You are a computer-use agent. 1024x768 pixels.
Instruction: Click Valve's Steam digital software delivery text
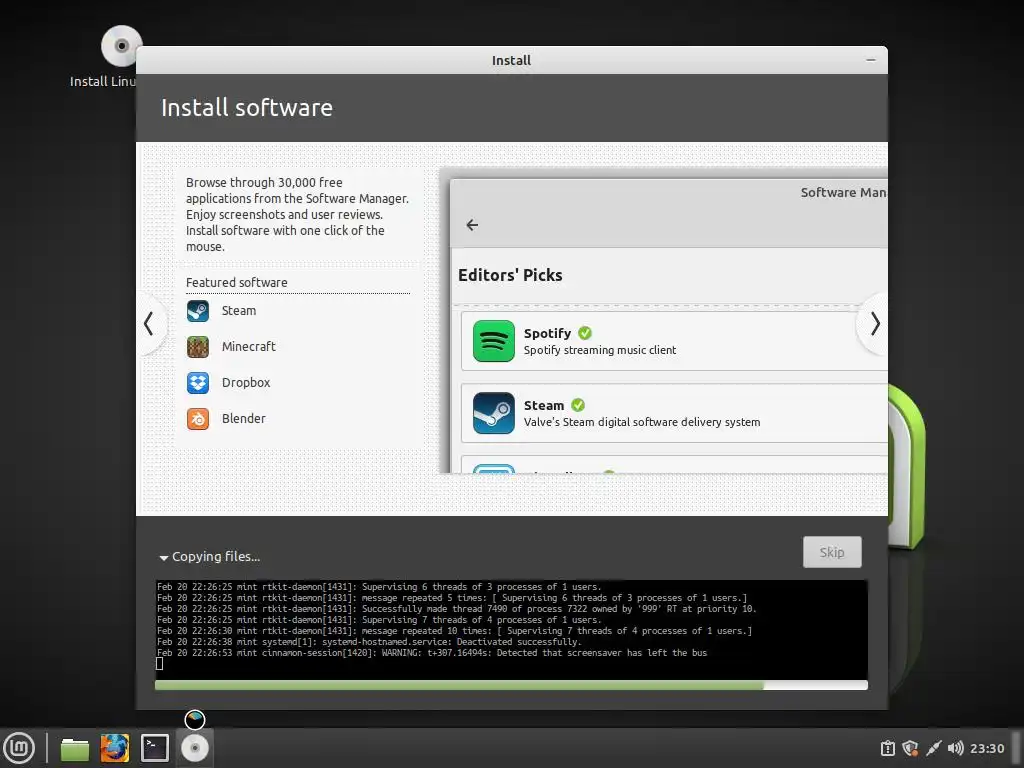(x=642, y=422)
